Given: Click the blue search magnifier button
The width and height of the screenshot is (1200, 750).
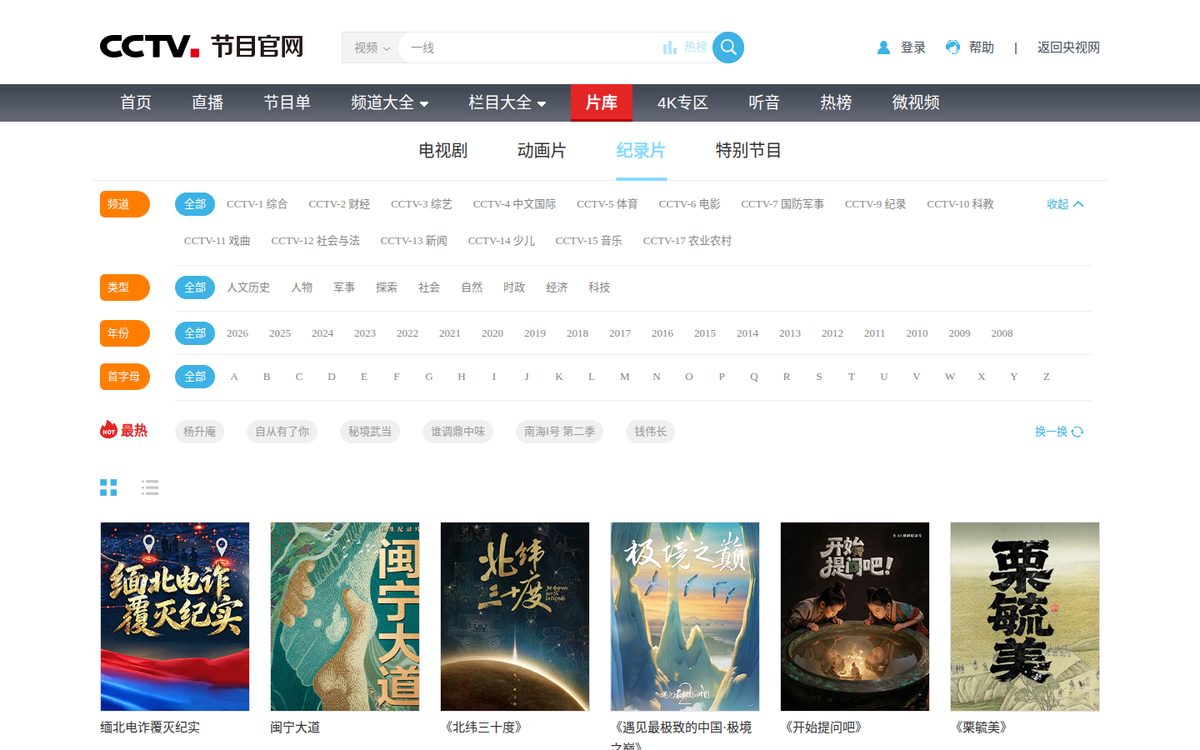Looking at the screenshot, I should pyautogui.click(x=728, y=47).
